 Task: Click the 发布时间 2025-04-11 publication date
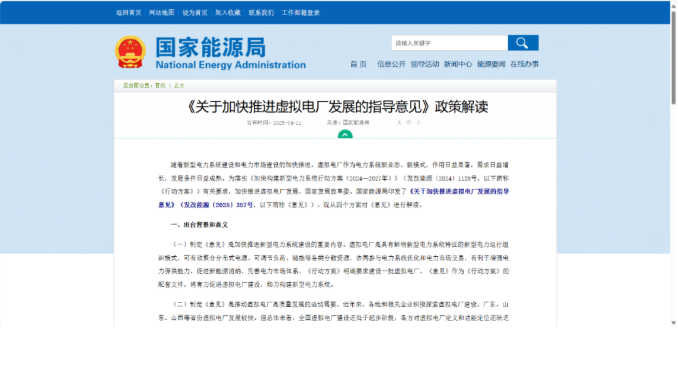[x=274, y=123]
